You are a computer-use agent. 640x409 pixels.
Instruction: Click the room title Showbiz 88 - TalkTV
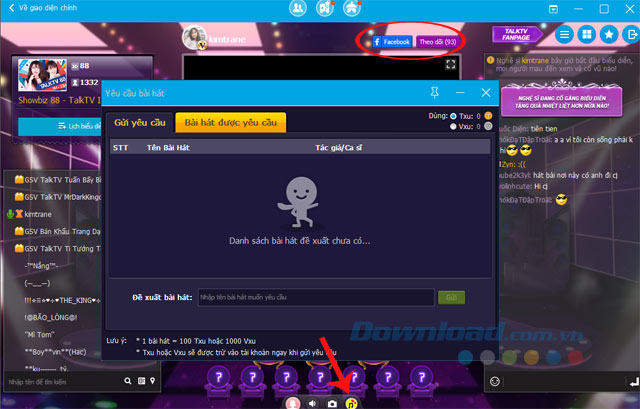[x=59, y=100]
